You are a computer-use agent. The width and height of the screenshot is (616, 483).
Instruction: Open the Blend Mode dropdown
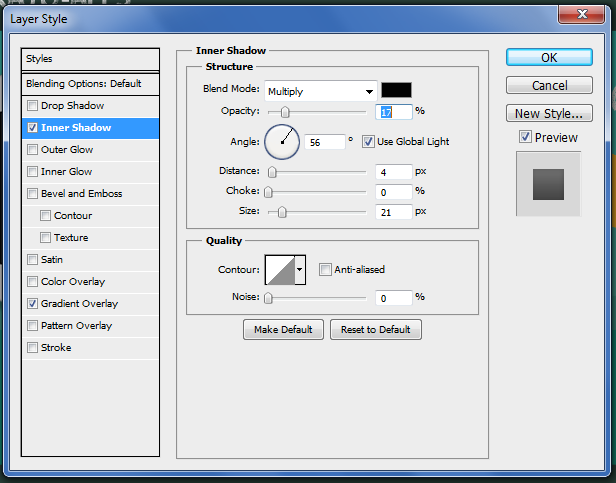tap(320, 90)
